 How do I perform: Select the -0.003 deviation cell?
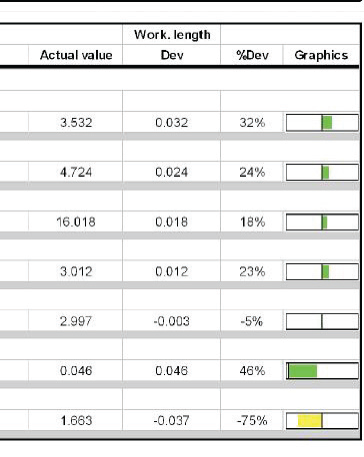point(172,321)
